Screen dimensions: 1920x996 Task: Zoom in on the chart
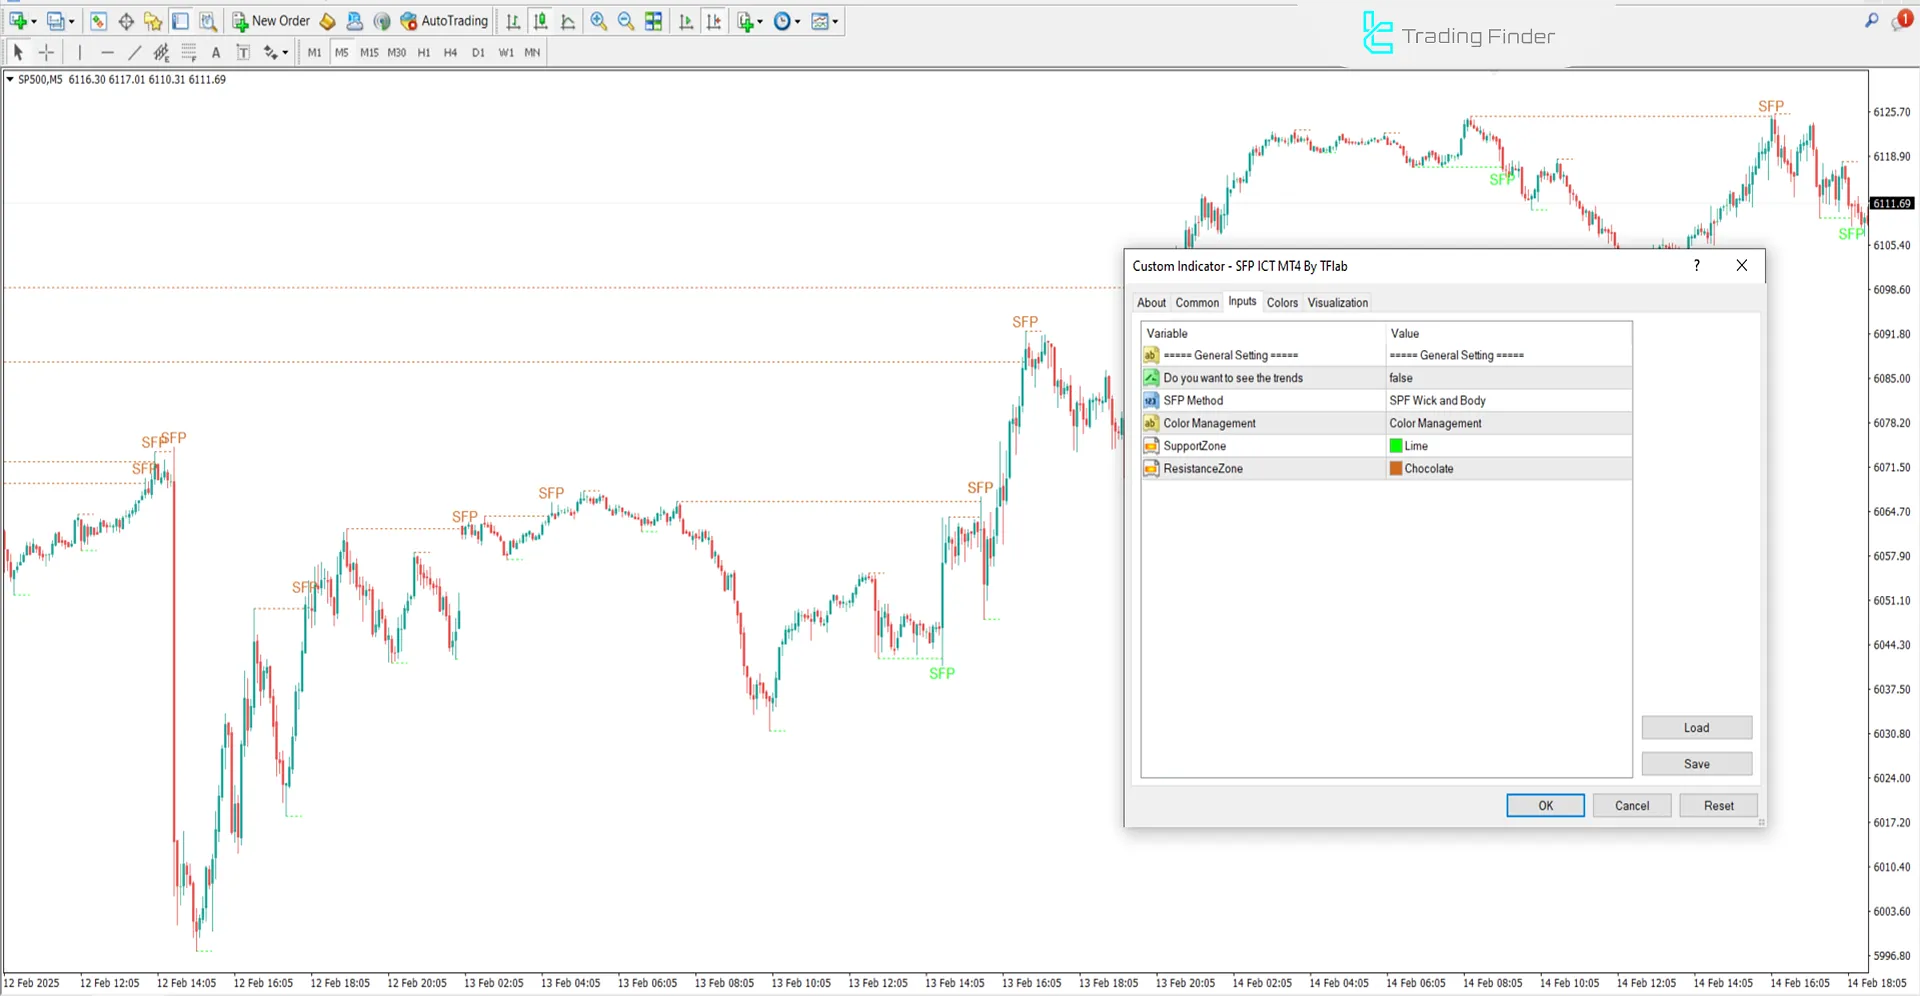click(x=598, y=21)
